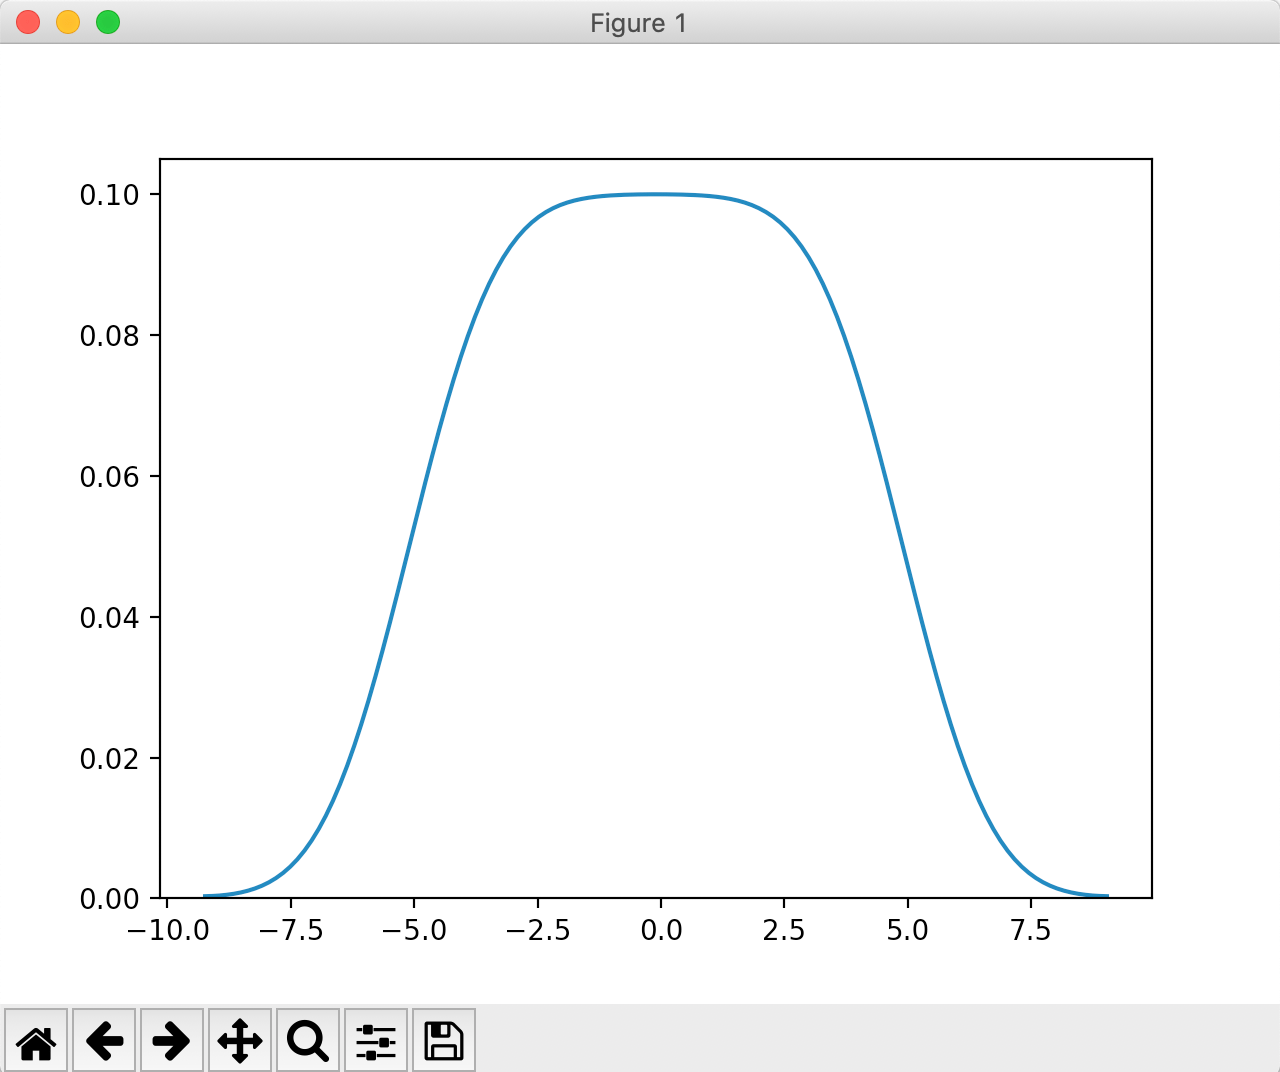Select the magnifying glass zoom icon
Screen dimensions: 1280x1072
point(308,1040)
